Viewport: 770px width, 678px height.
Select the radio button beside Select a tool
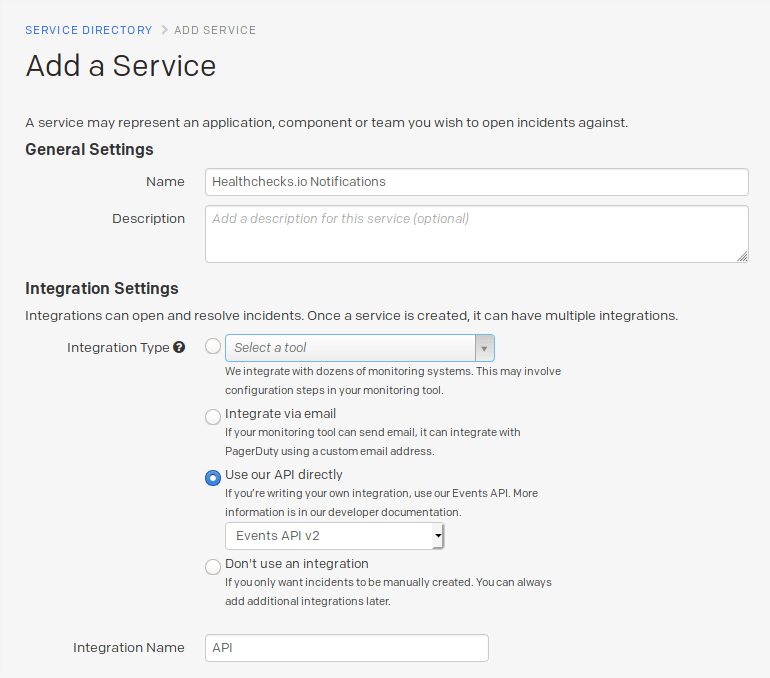pos(213,347)
